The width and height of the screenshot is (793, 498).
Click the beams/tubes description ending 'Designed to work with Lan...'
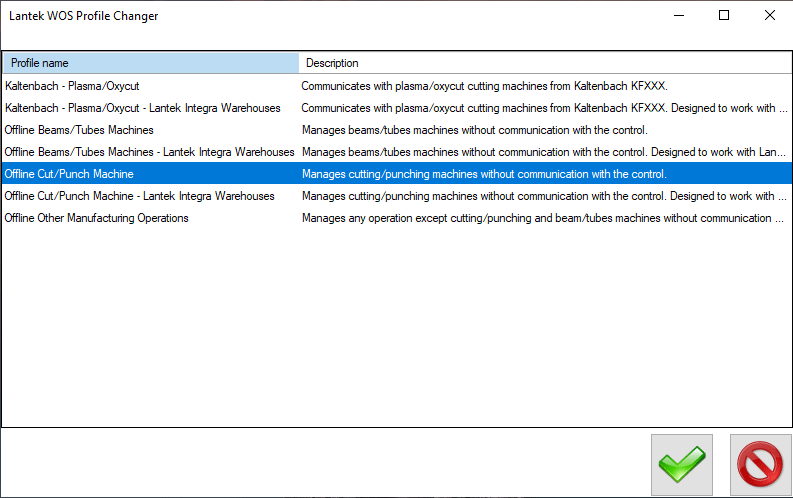(544, 152)
